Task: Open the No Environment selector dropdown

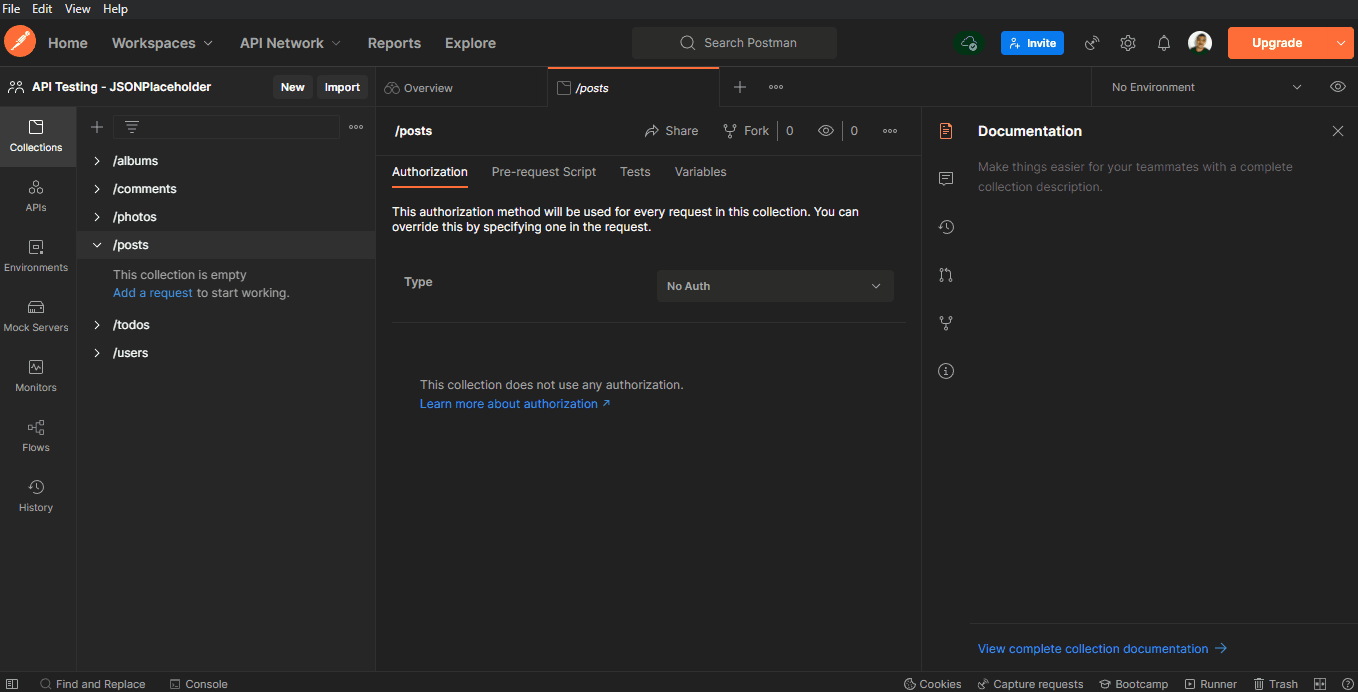Action: point(1206,87)
